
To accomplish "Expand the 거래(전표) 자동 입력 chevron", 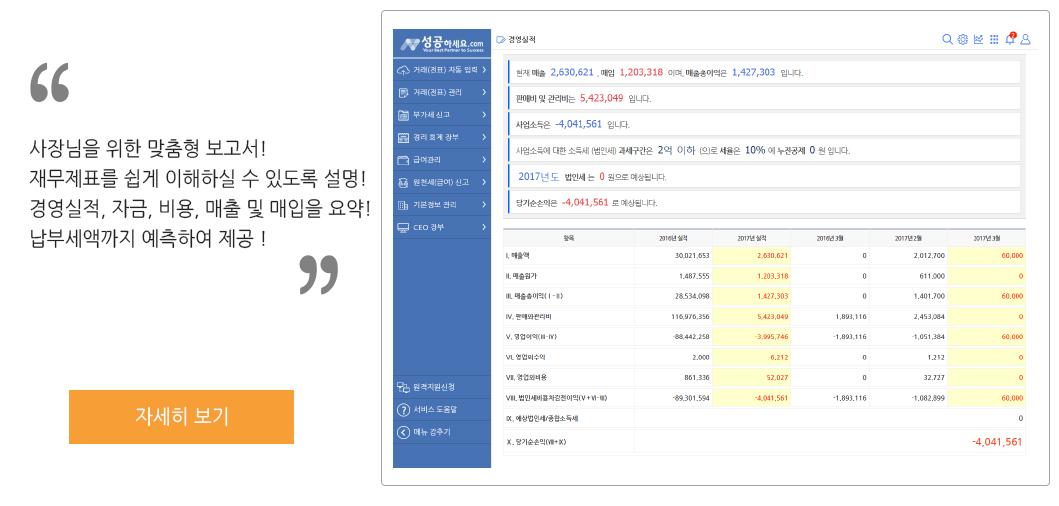I will (x=484, y=70).
